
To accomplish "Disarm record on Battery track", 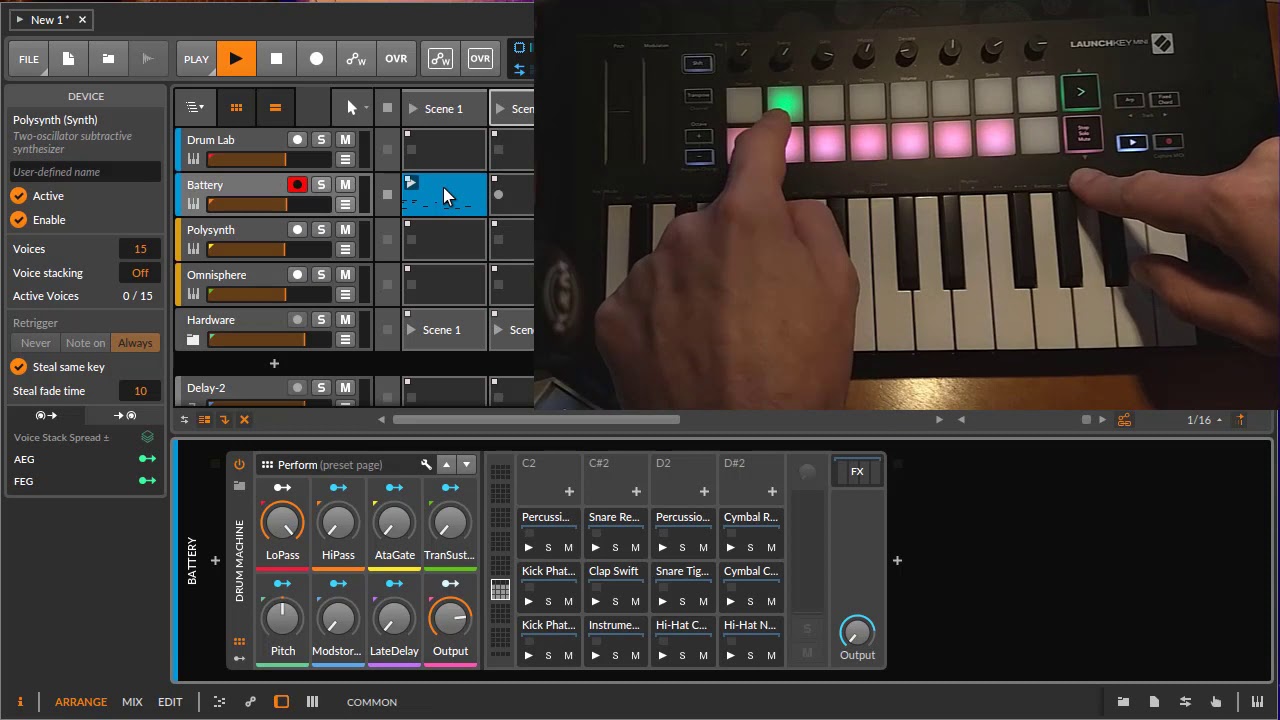I will click(x=297, y=185).
